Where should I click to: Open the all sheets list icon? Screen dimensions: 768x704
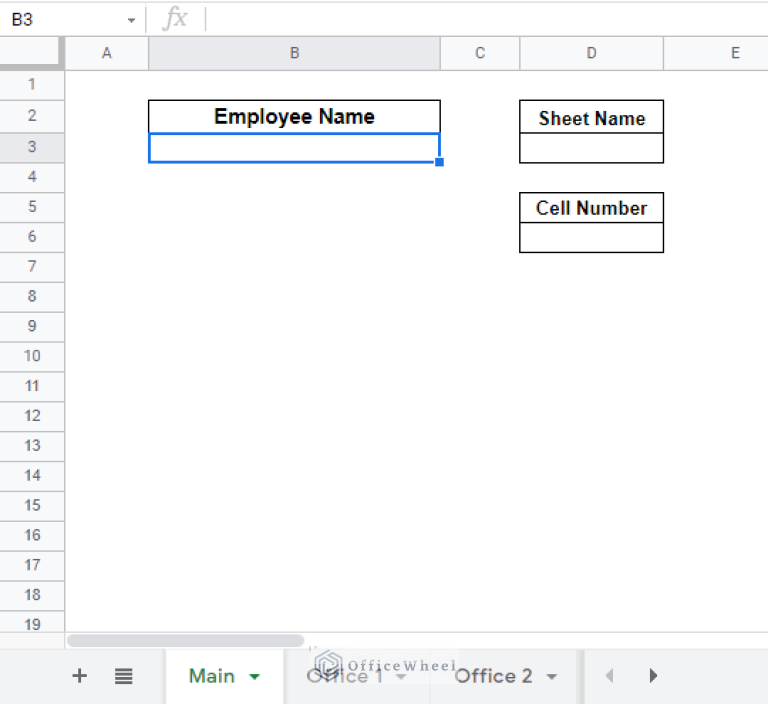pyautogui.click(x=123, y=676)
